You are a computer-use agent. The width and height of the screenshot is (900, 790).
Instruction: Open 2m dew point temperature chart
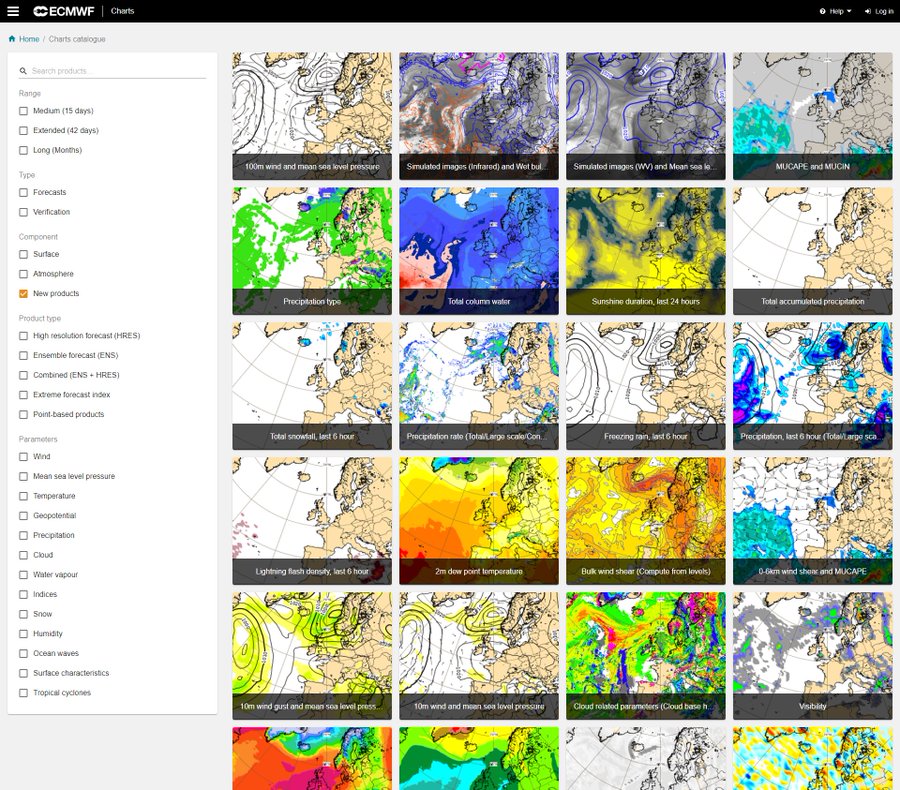(479, 521)
